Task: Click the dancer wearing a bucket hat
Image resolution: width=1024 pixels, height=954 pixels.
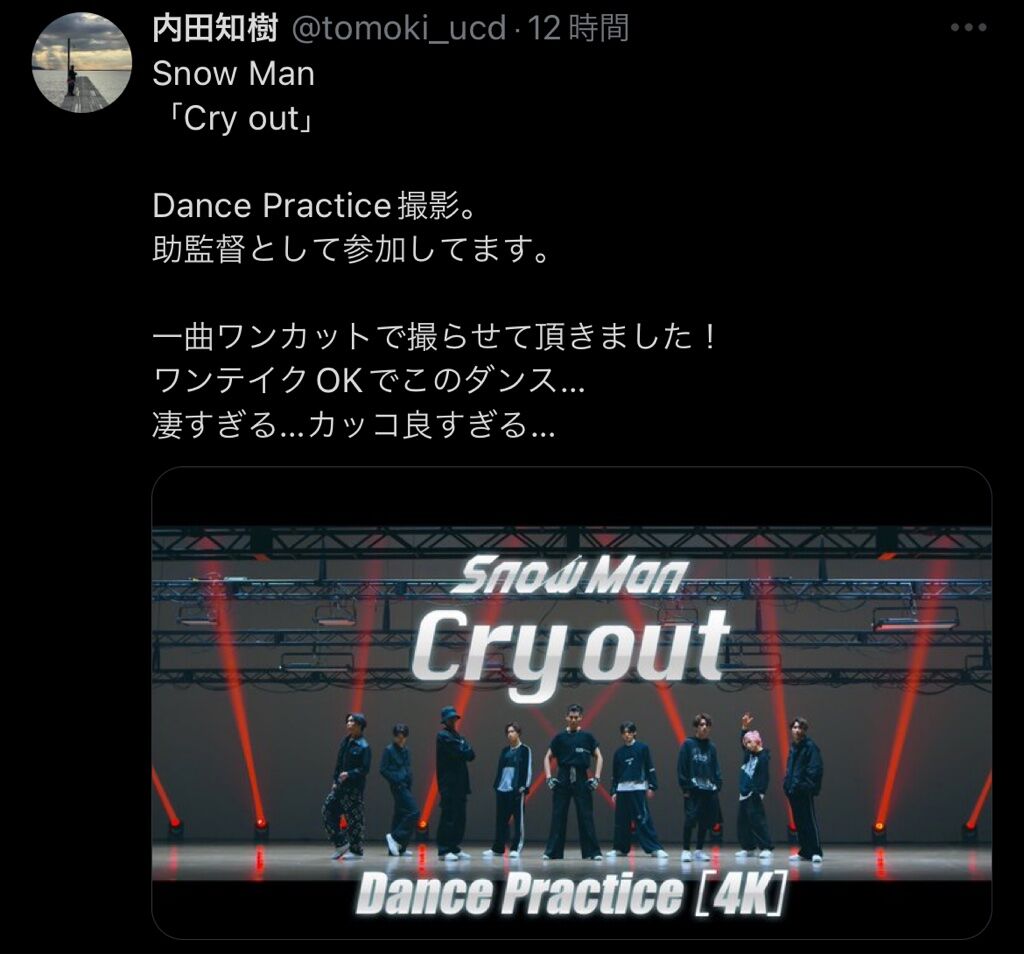Action: (x=452, y=782)
